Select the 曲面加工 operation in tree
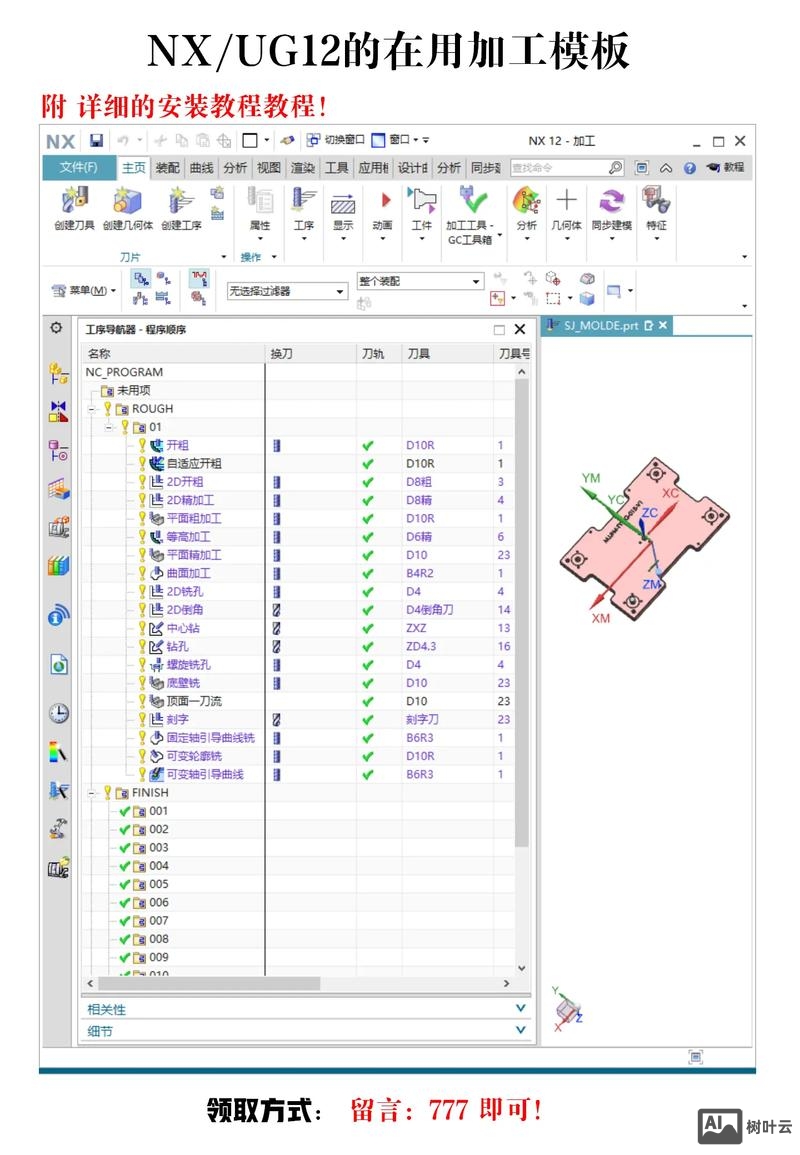 click(188, 574)
